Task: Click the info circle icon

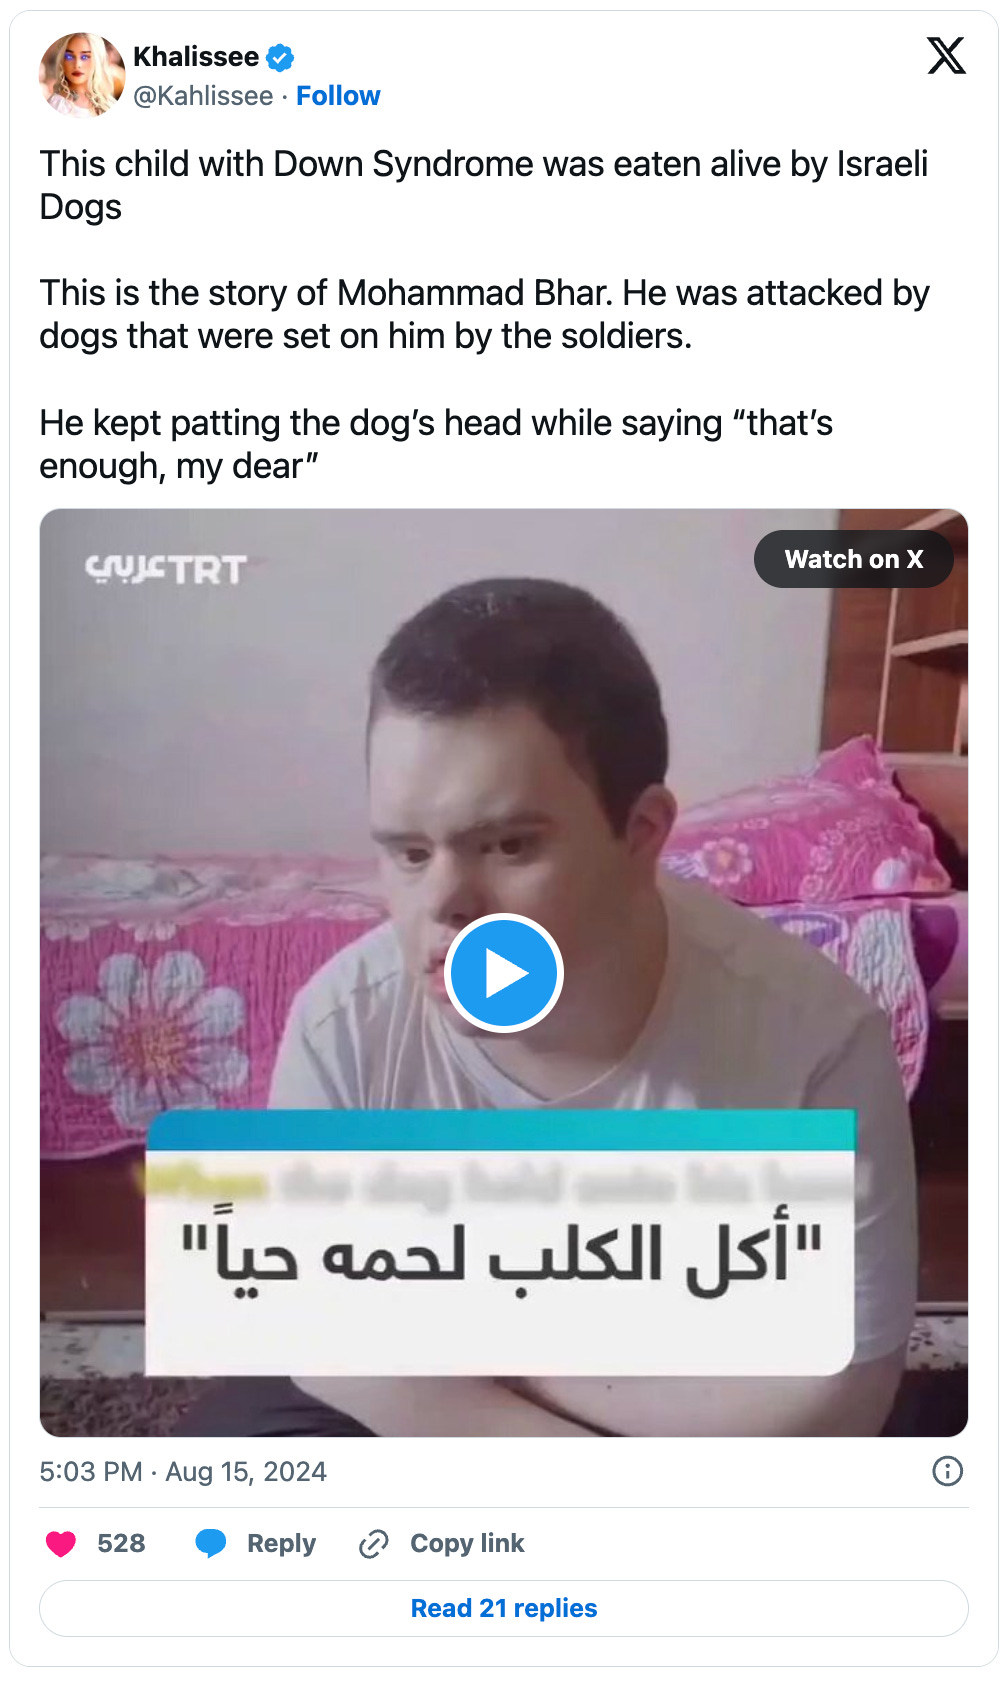Action: tap(947, 1471)
